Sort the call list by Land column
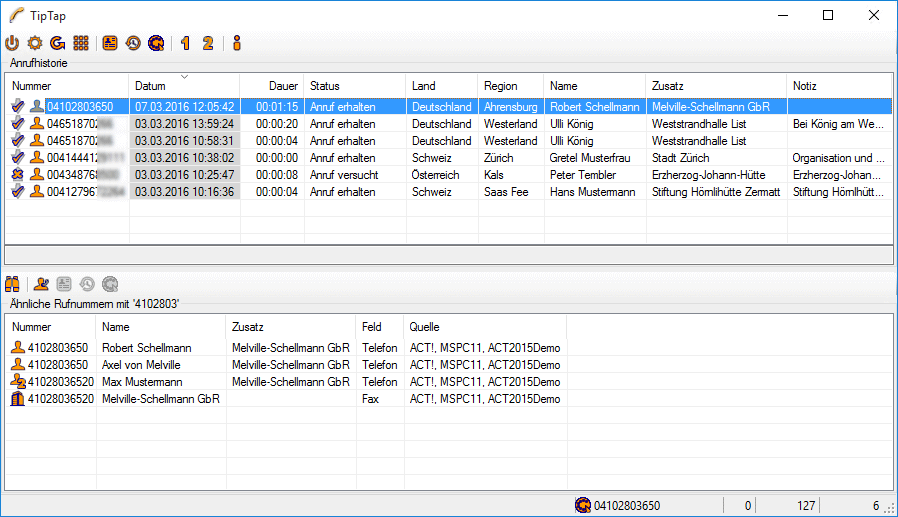 440,86
